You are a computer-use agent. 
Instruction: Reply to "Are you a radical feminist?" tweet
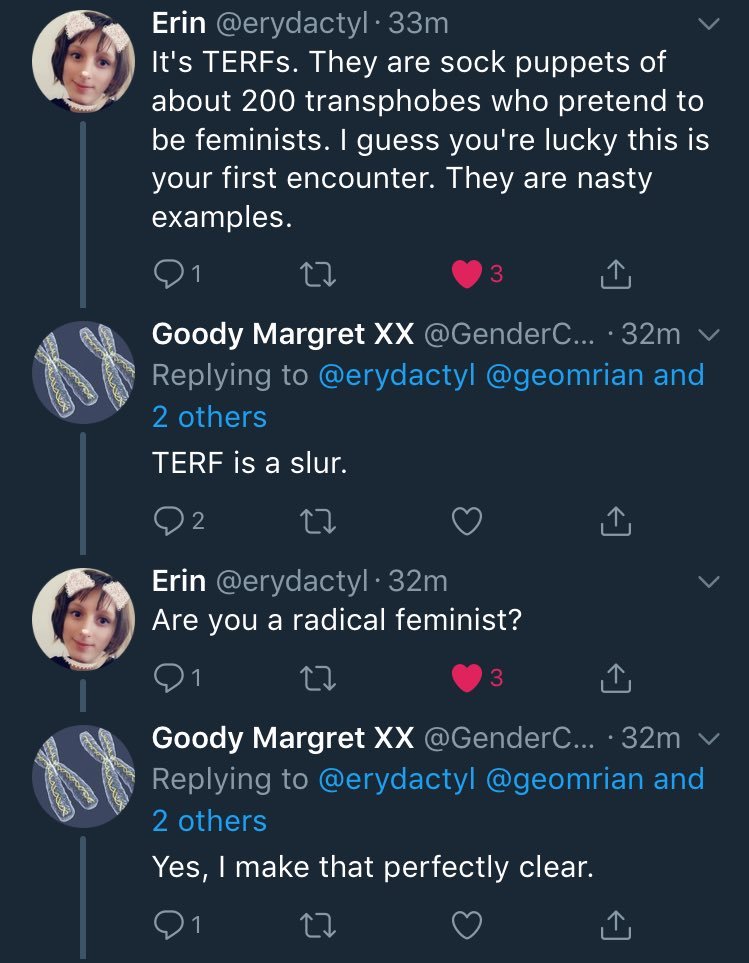point(166,678)
